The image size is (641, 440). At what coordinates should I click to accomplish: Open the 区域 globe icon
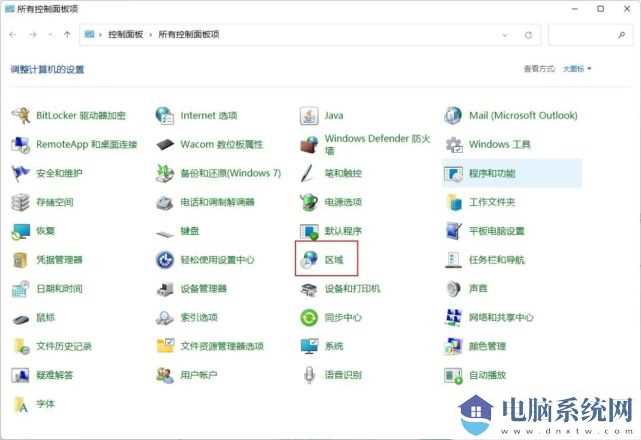point(309,260)
